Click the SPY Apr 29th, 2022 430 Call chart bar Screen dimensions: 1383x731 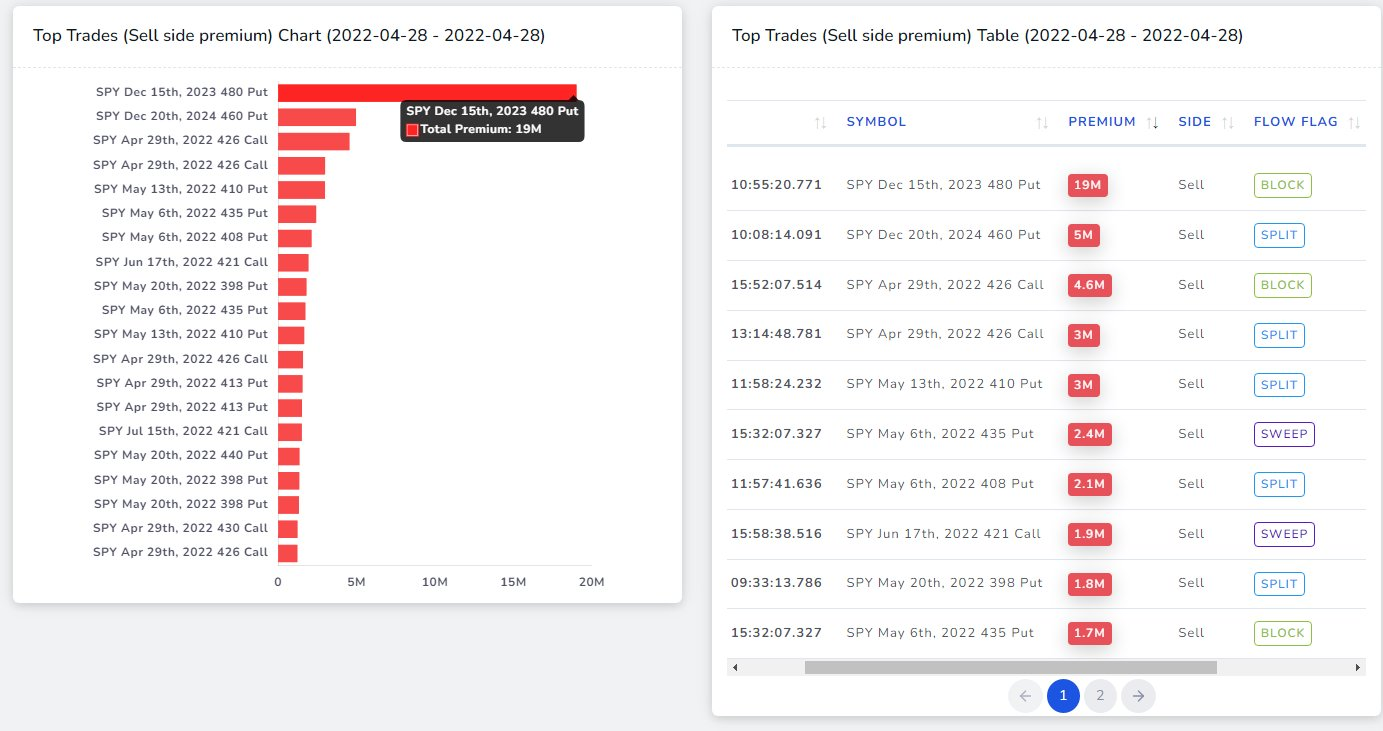pos(288,529)
